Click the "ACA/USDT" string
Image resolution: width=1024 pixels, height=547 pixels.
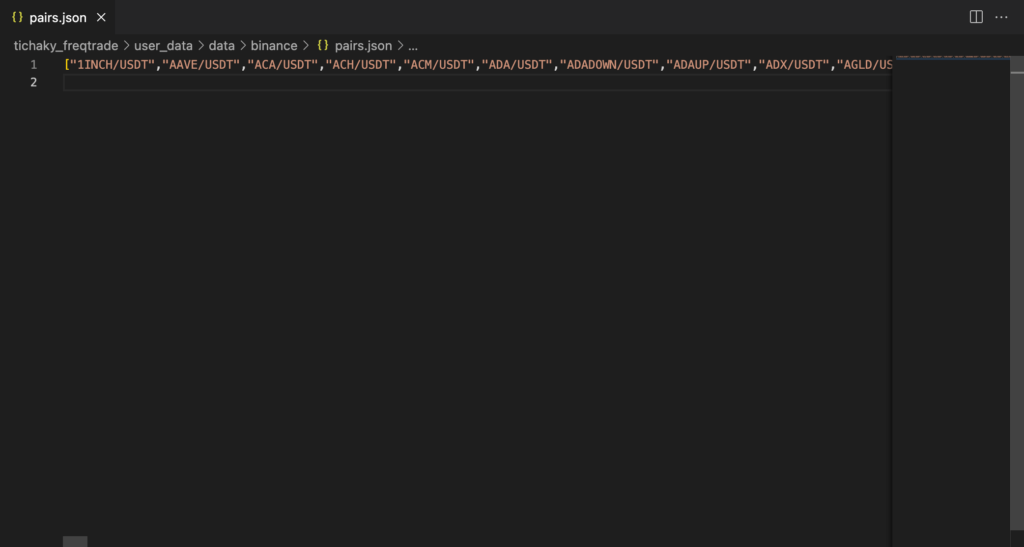click(x=283, y=65)
